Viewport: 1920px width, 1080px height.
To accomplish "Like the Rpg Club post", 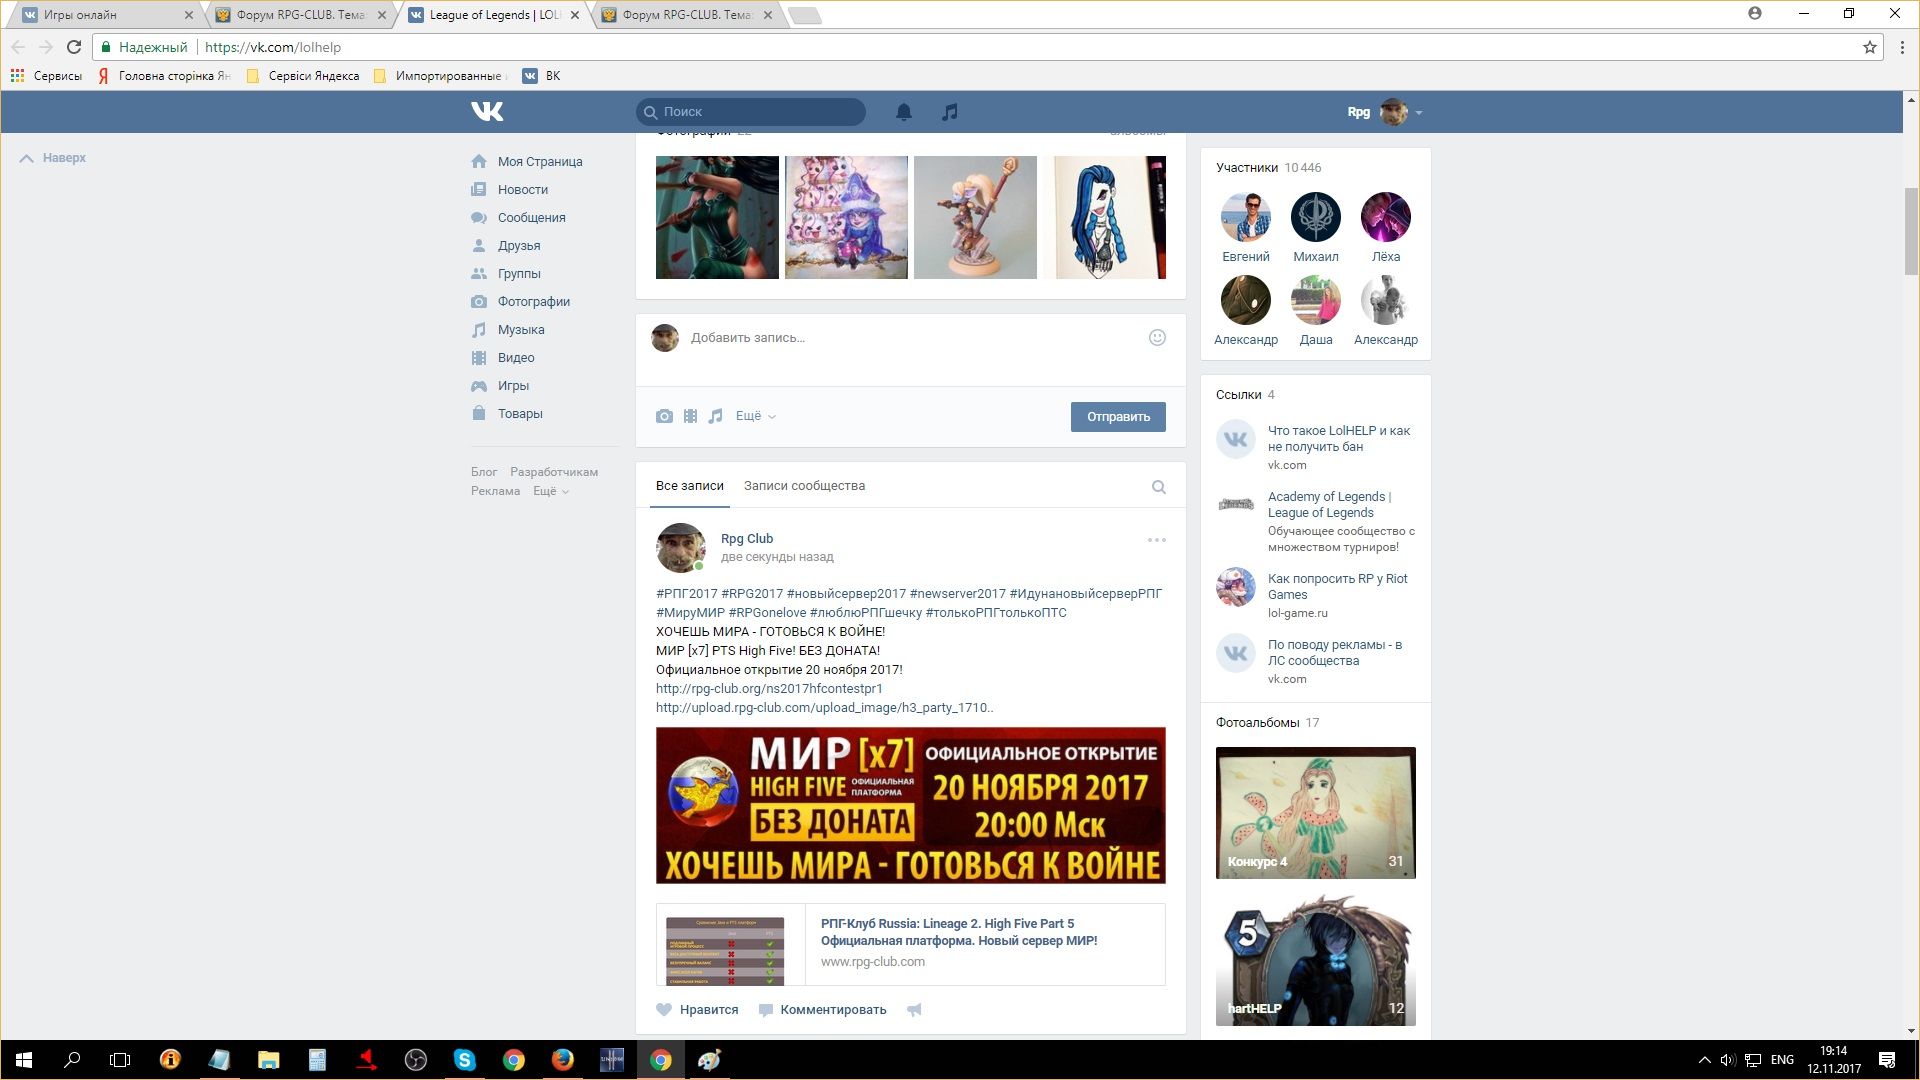I will tap(698, 1010).
